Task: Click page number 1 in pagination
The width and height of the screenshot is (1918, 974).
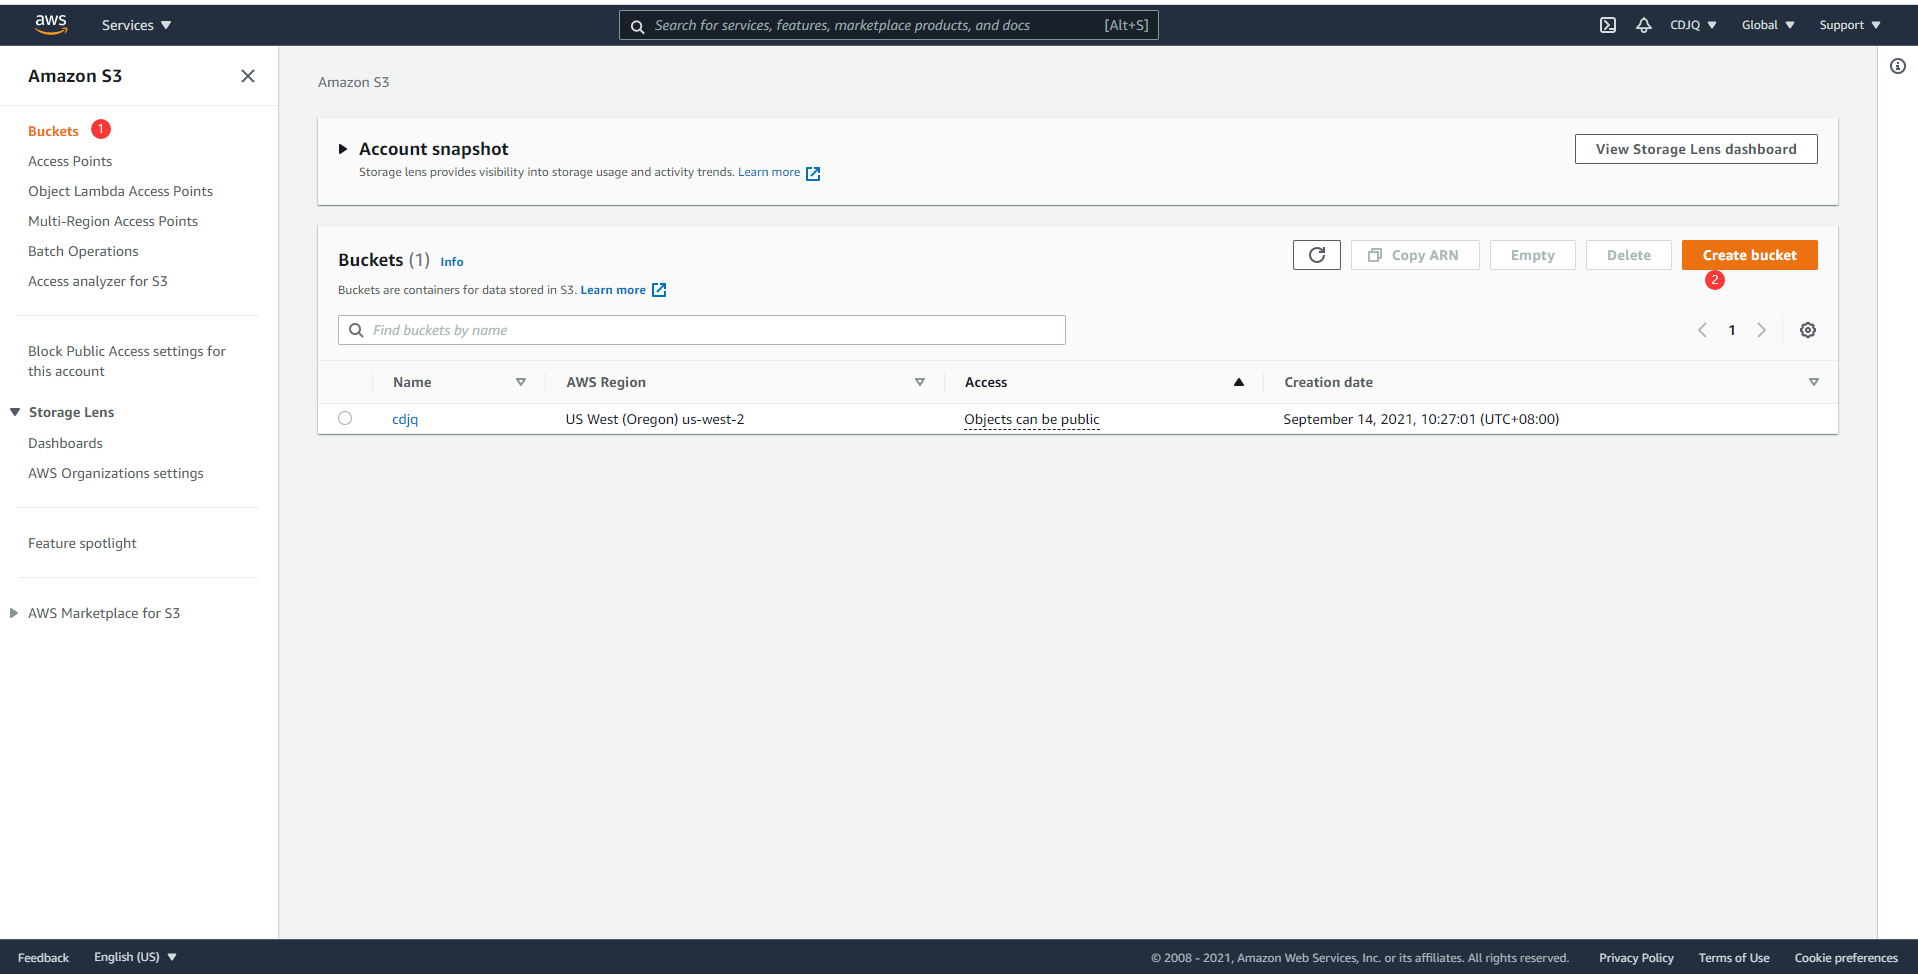Action: pos(1732,330)
